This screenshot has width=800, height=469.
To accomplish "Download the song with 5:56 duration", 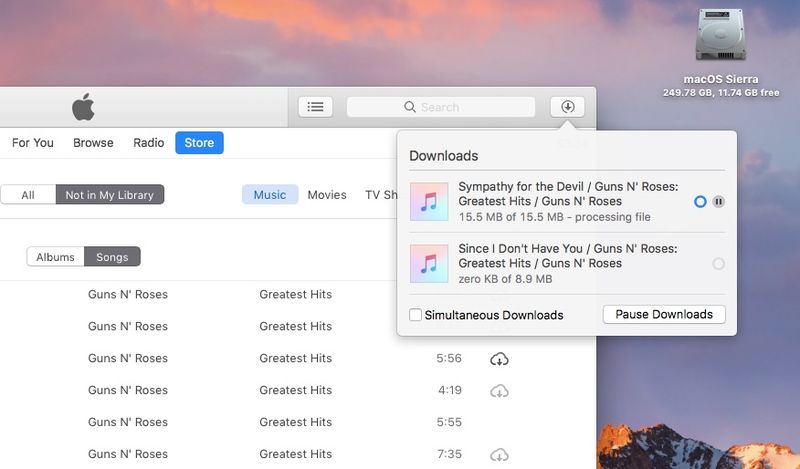I will click(499, 359).
